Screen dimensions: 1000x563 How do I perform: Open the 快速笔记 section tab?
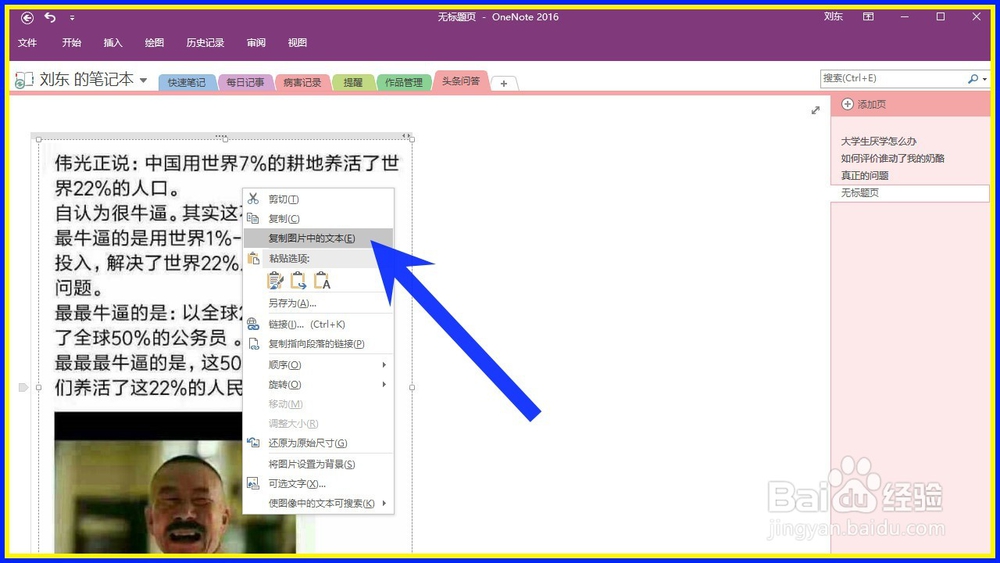(x=186, y=82)
